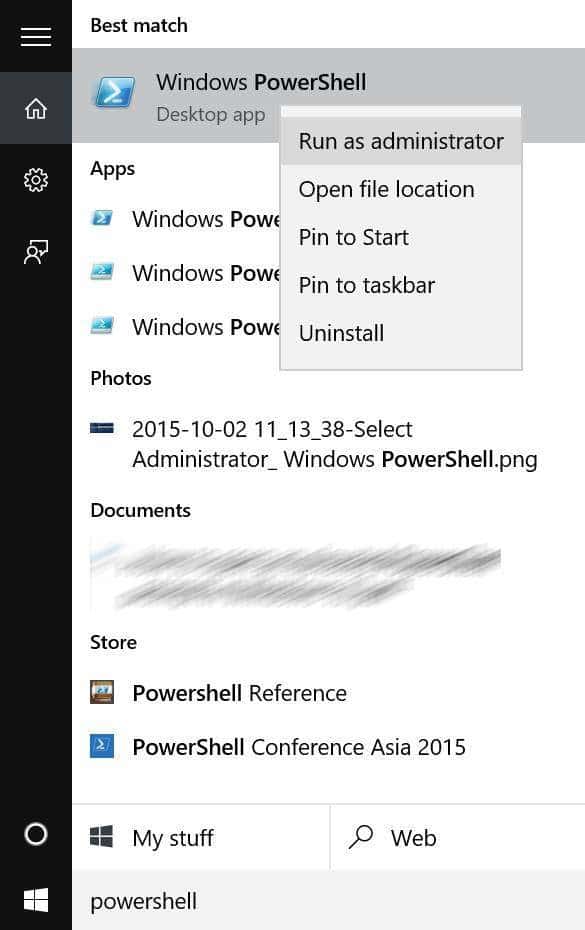The width and height of the screenshot is (585, 930).
Task: Click the large Windows PowerShell best match icon
Action: [114, 93]
